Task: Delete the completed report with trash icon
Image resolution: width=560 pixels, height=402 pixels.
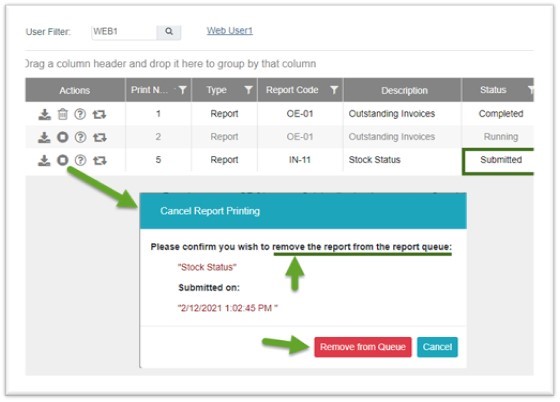Action: [63, 114]
